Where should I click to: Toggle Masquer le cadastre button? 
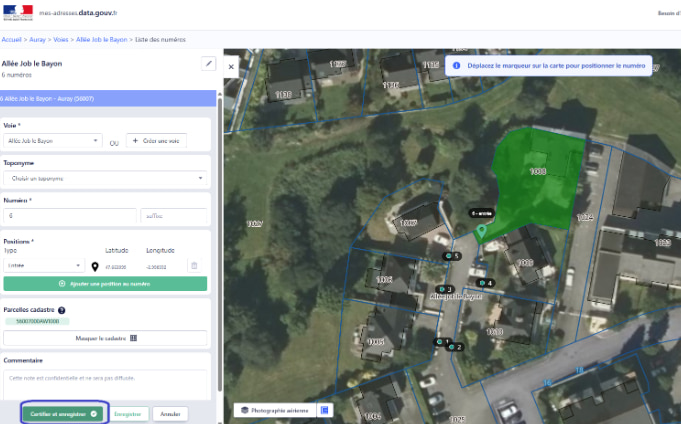click(105, 338)
